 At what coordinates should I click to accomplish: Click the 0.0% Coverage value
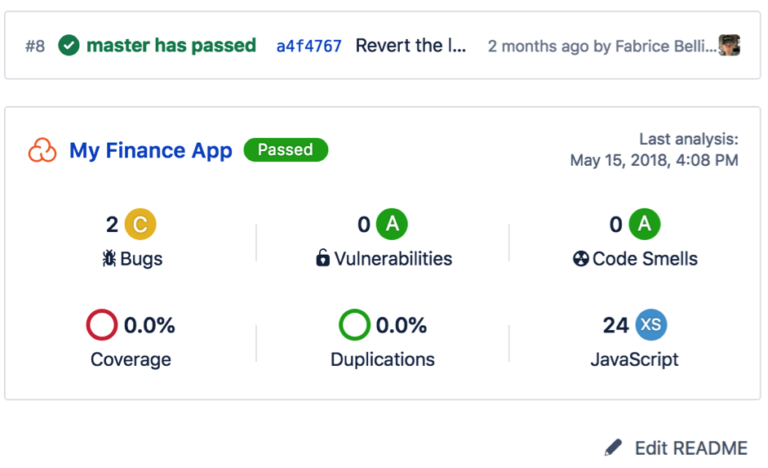click(x=149, y=325)
